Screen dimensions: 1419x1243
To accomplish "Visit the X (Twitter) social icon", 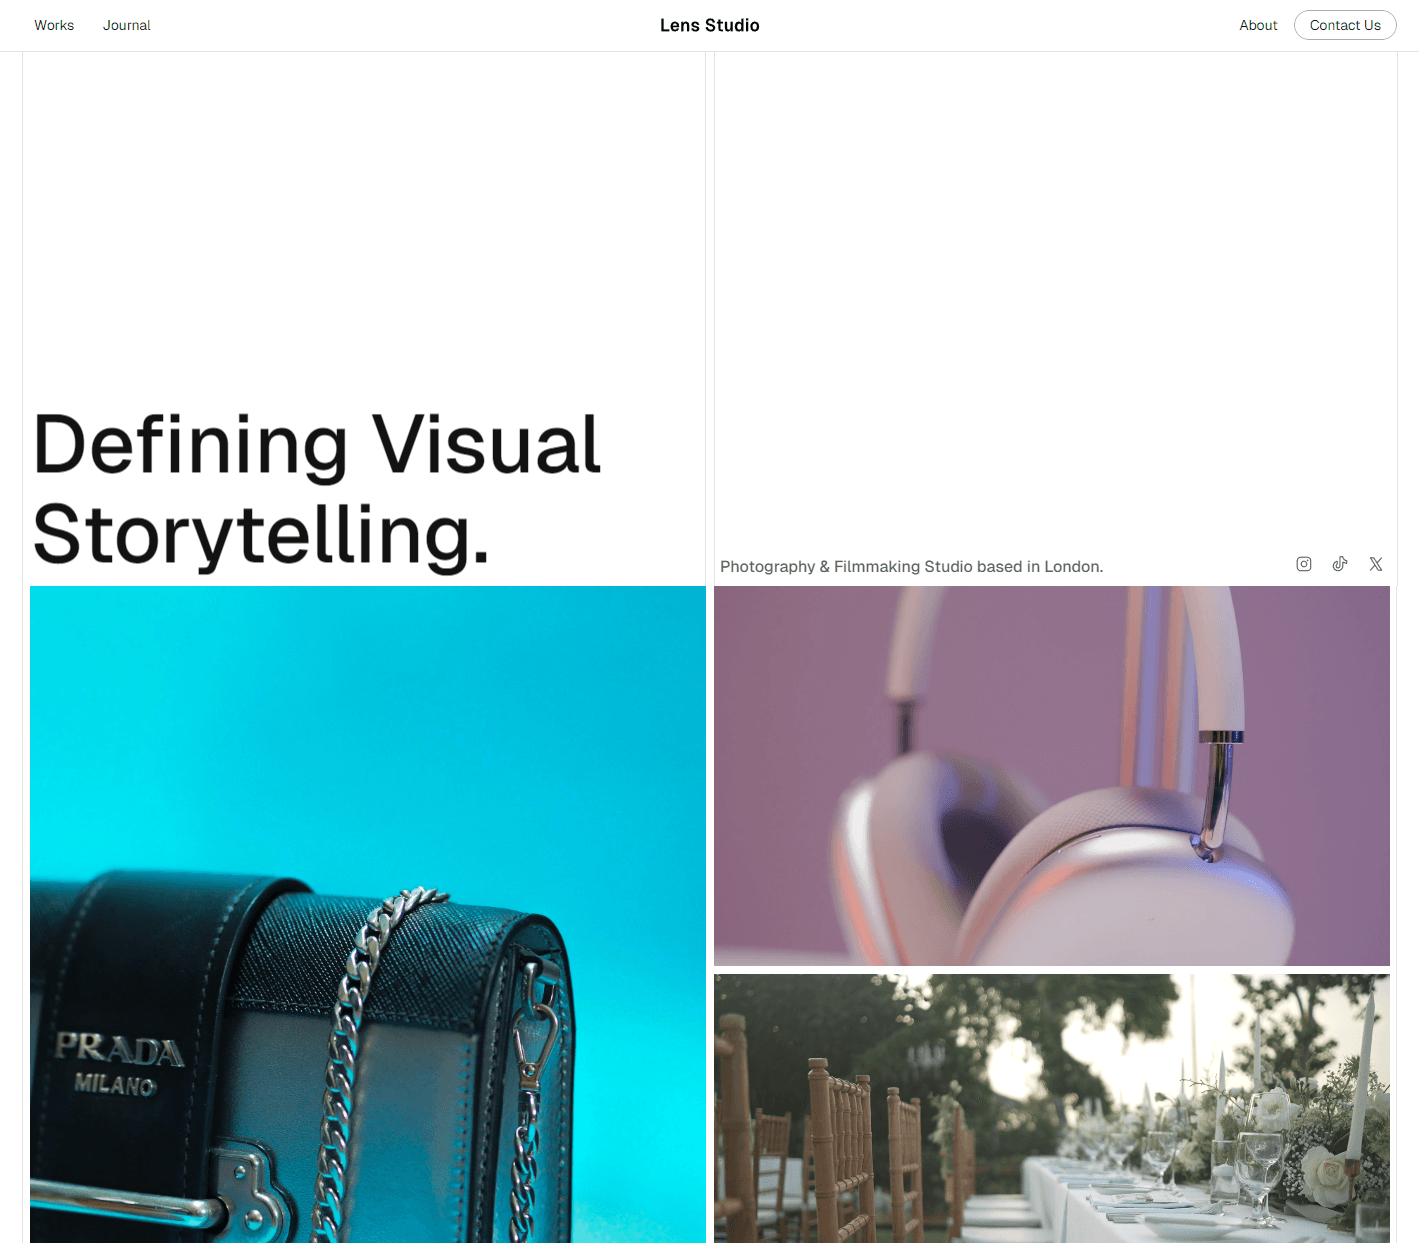I will pyautogui.click(x=1376, y=564).
